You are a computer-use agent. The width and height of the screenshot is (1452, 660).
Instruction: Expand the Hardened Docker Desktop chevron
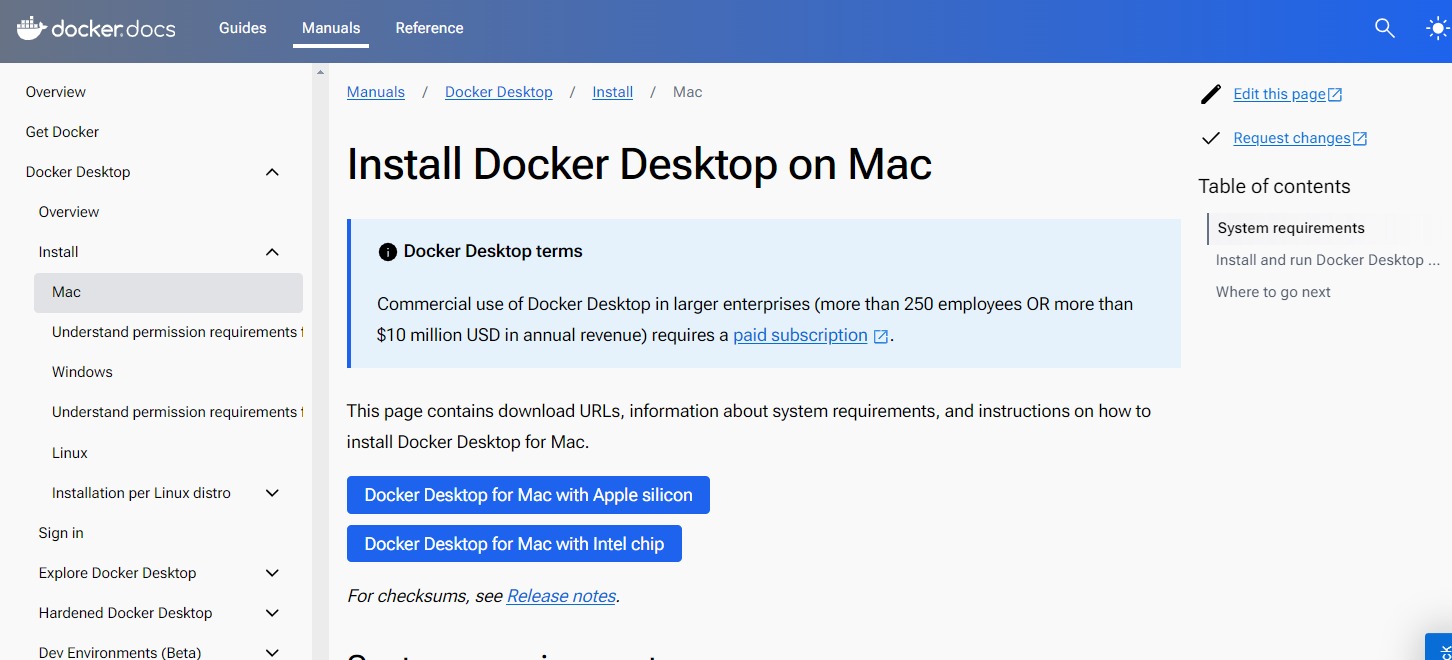(x=272, y=613)
